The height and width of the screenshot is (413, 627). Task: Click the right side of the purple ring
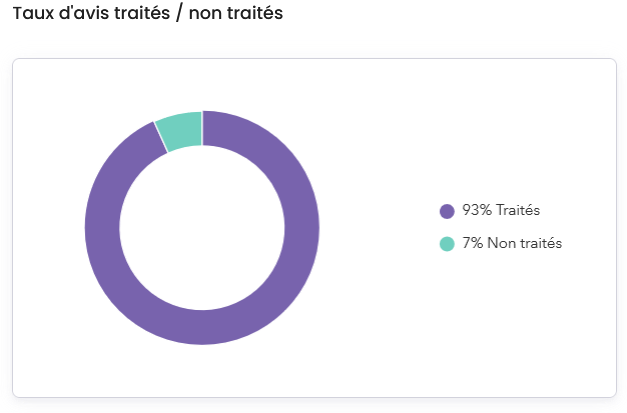[302, 228]
